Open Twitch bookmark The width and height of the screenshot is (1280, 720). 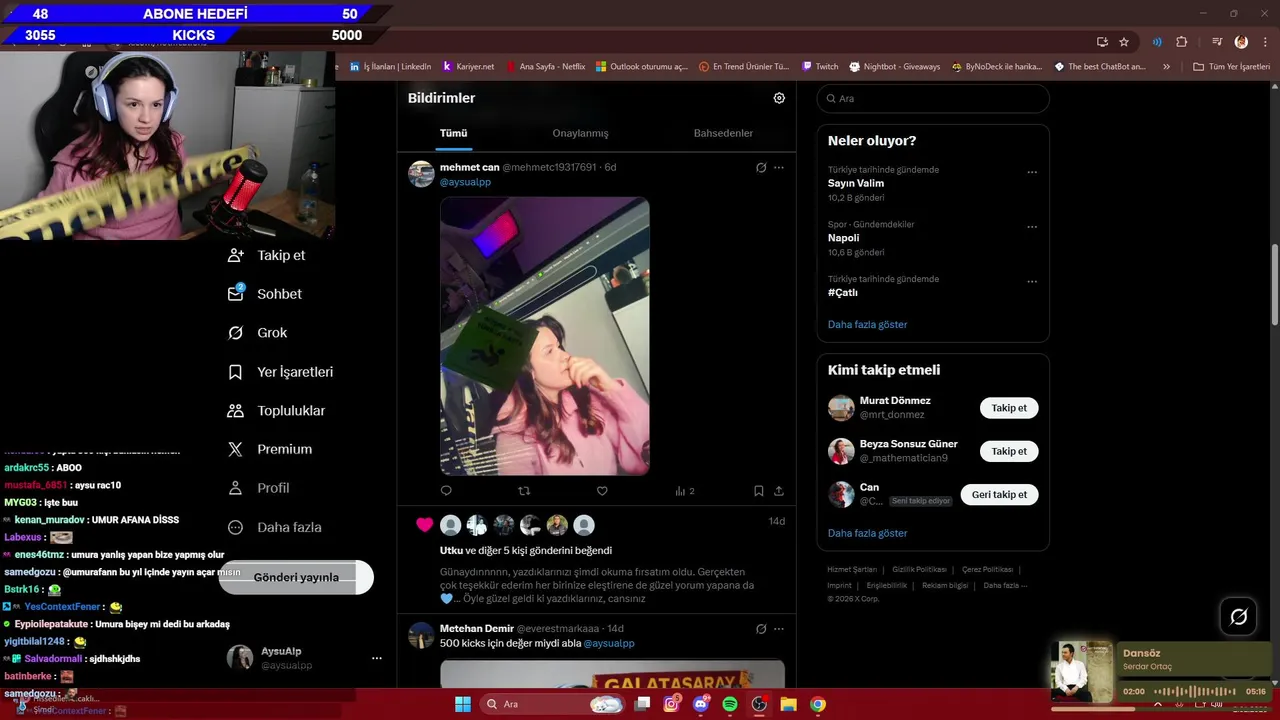tap(820, 67)
